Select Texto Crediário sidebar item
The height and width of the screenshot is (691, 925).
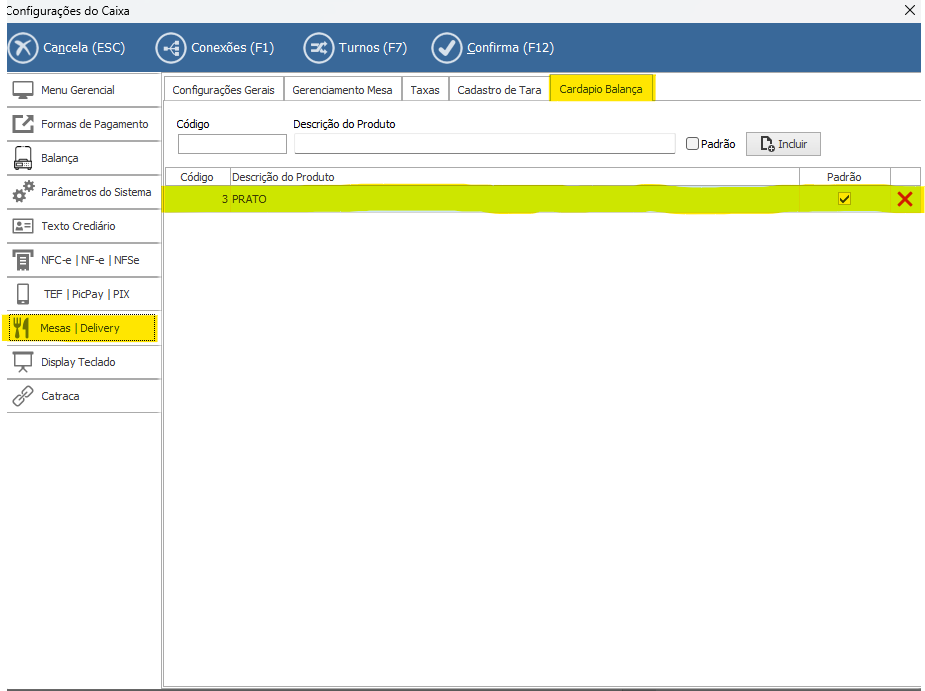(x=78, y=226)
